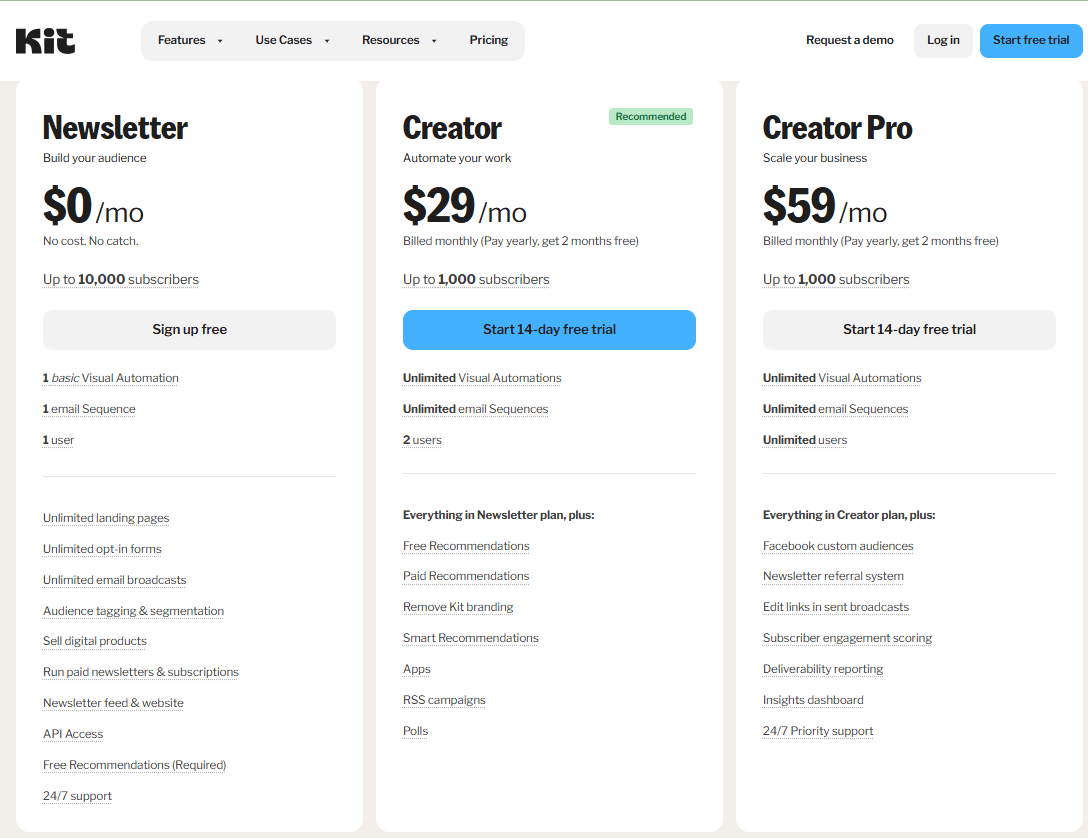Click Remove Kit branding feature
Screen dimensions: 1088x838
[458, 607]
